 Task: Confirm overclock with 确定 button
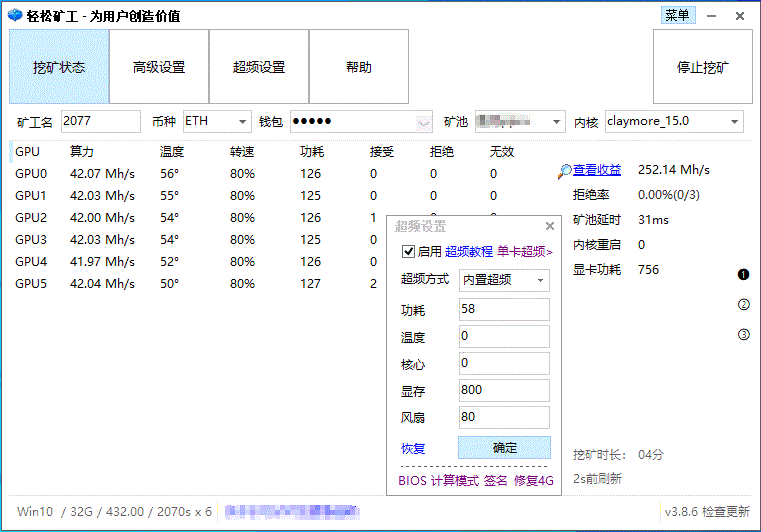[504, 448]
